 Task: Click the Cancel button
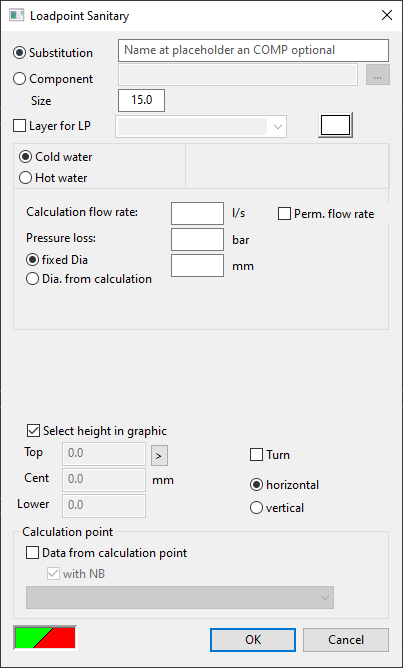(346, 640)
